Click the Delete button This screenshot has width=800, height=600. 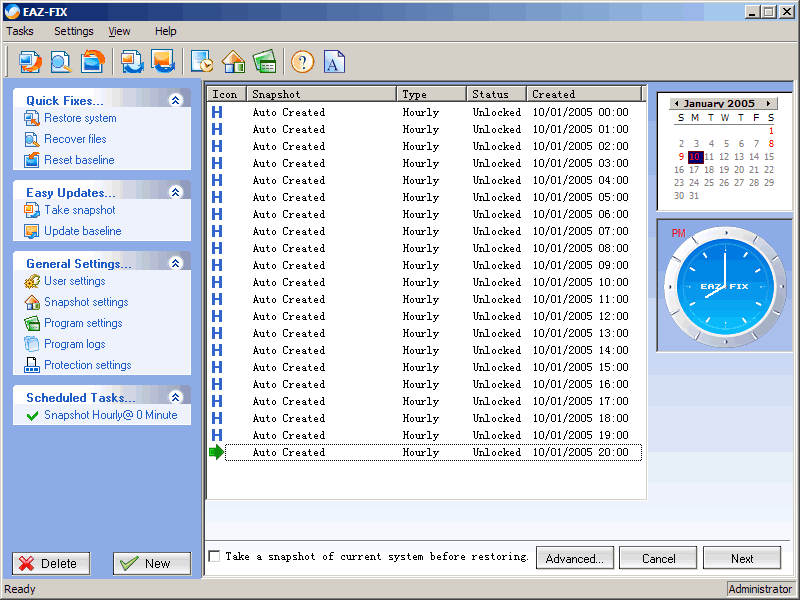tap(51, 563)
